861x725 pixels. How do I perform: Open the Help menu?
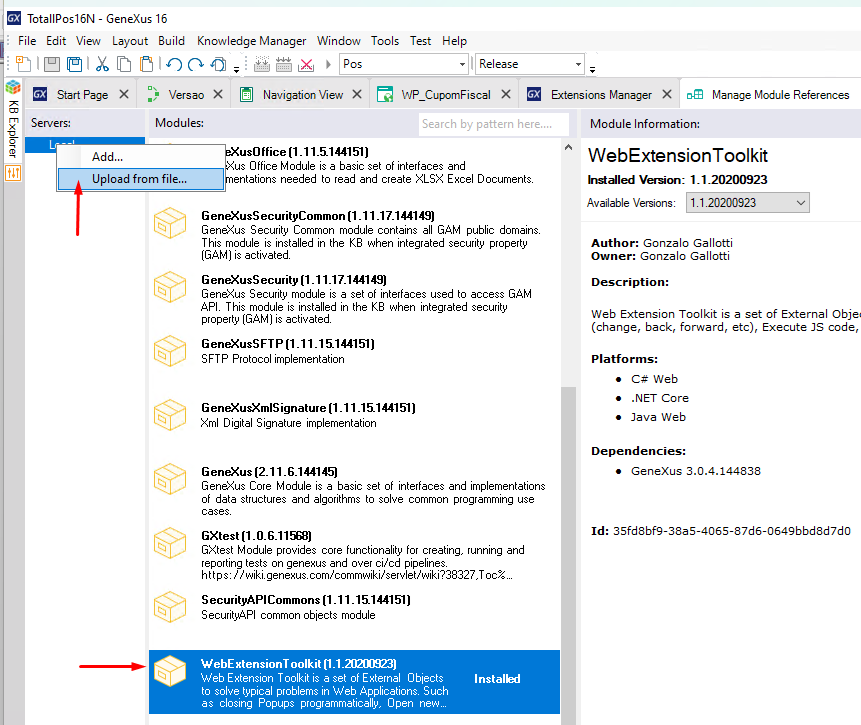454,41
